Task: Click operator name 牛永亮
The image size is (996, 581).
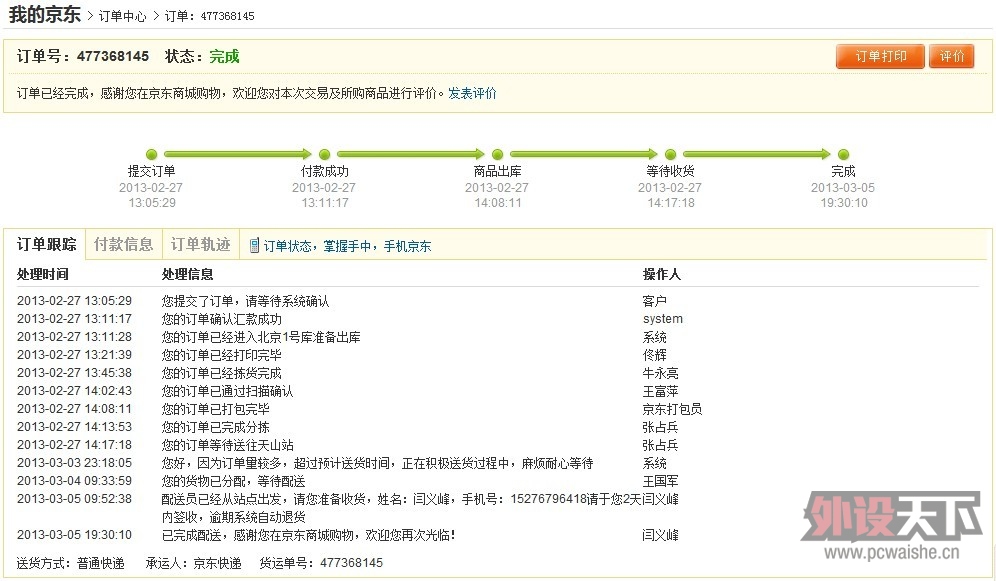Action: coord(660,373)
